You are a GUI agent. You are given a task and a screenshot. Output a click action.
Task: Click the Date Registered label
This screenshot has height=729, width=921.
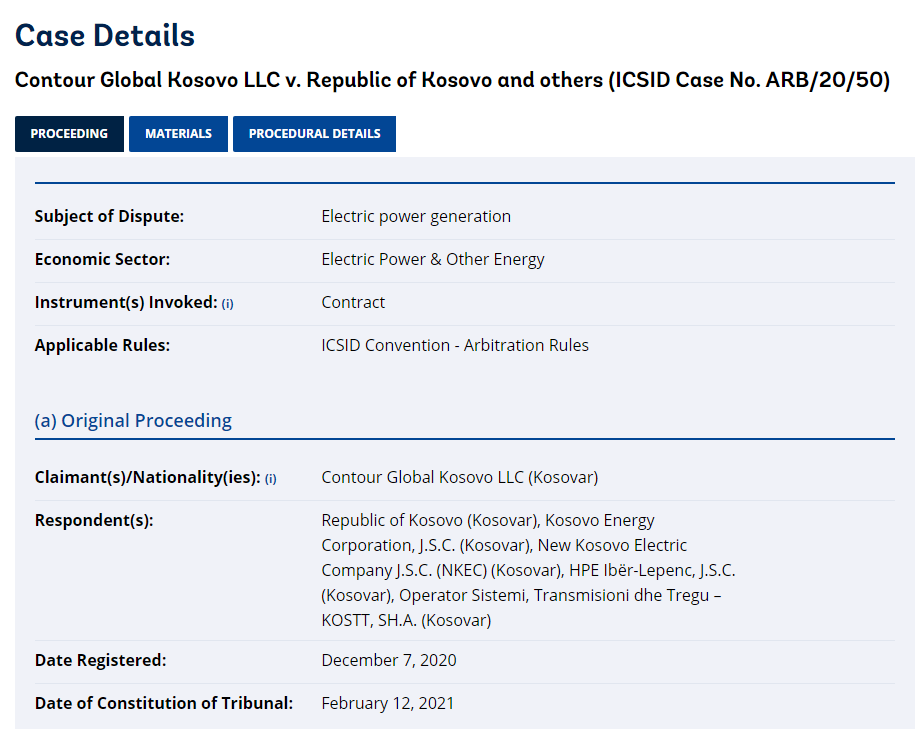tap(100, 660)
